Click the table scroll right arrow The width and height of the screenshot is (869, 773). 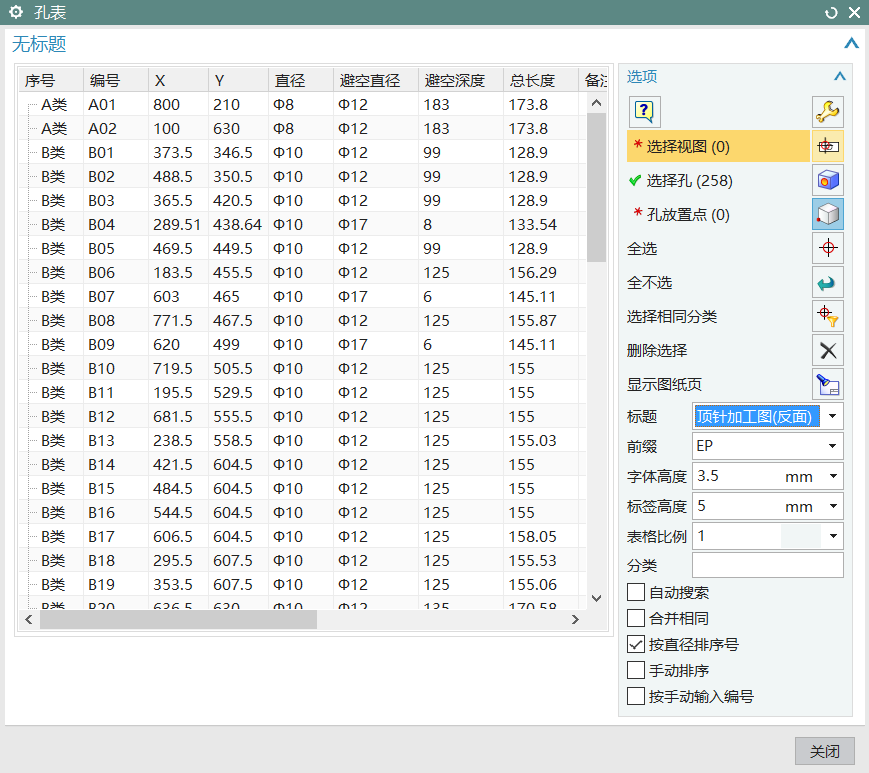point(575,620)
